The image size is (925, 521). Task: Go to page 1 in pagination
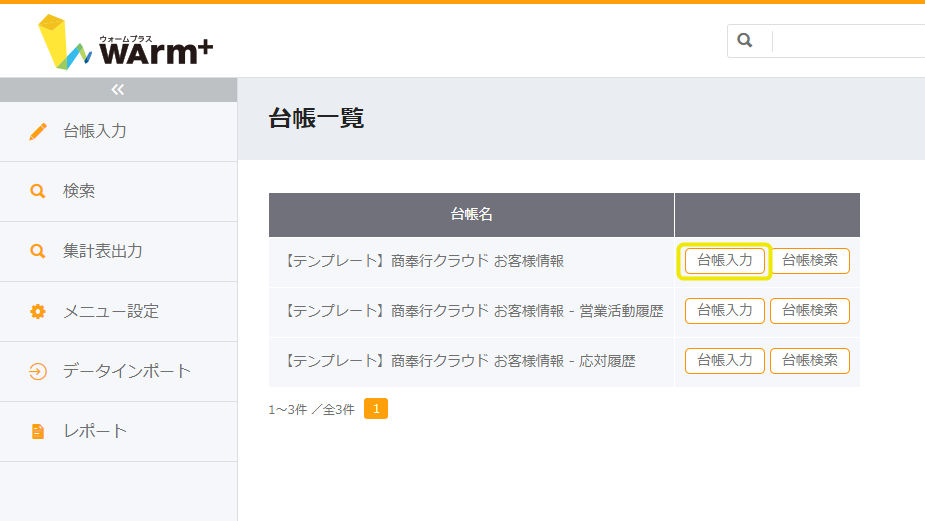click(376, 408)
